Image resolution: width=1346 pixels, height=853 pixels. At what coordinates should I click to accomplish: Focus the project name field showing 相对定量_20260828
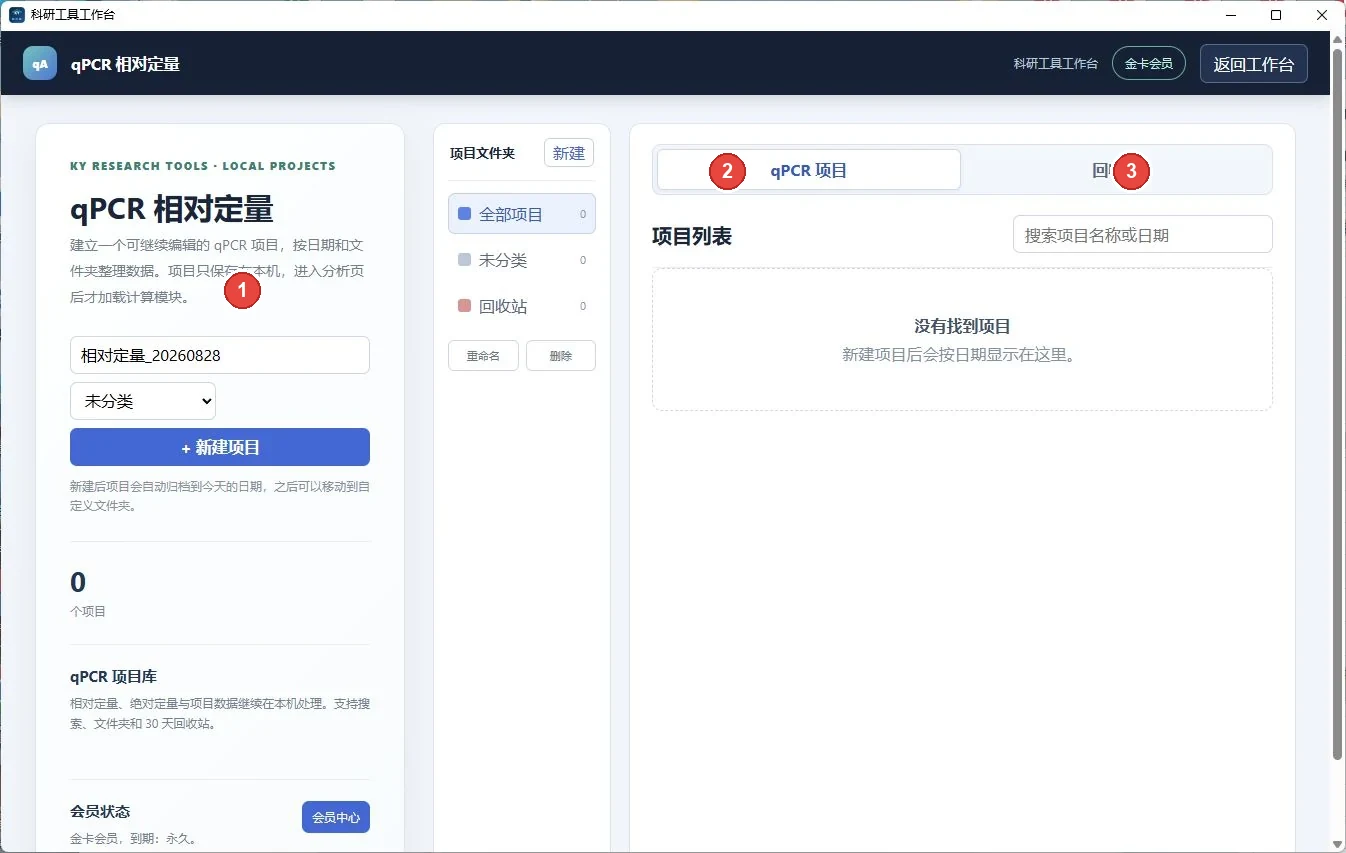[220, 355]
